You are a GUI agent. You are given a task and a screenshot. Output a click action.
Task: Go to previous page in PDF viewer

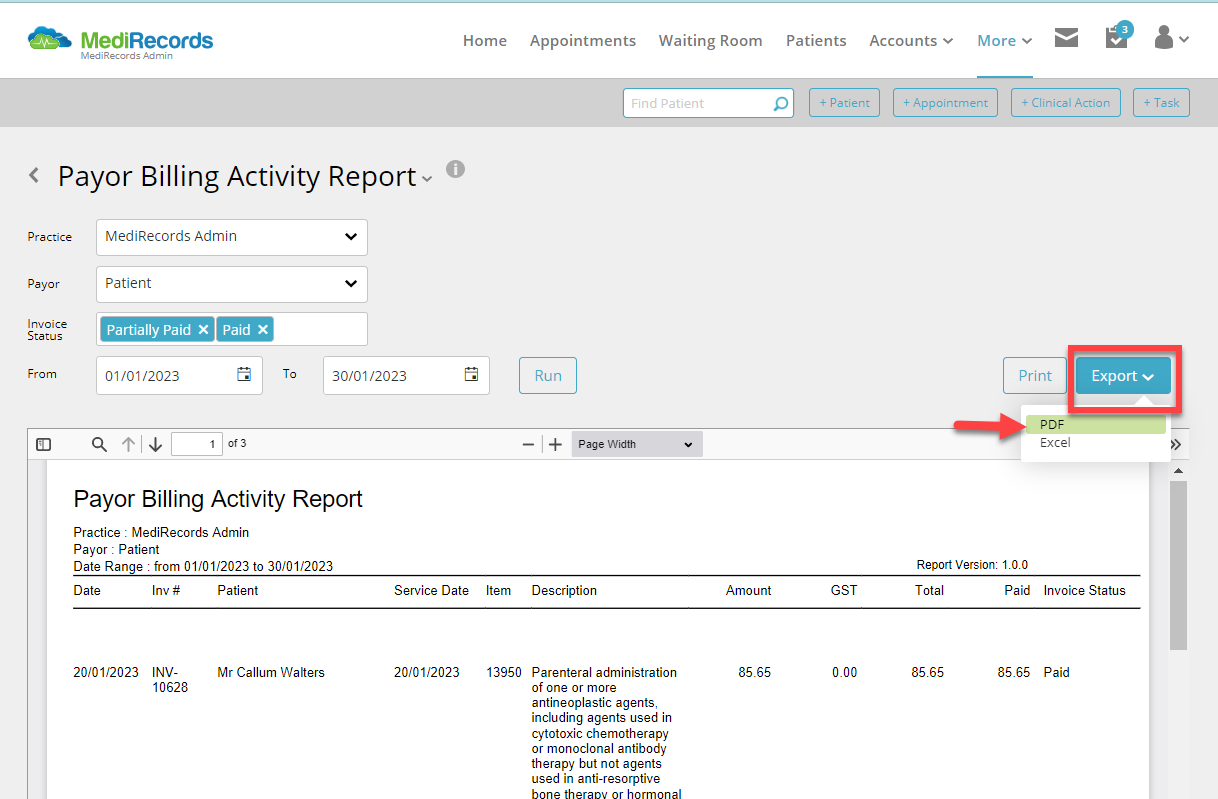click(x=128, y=444)
